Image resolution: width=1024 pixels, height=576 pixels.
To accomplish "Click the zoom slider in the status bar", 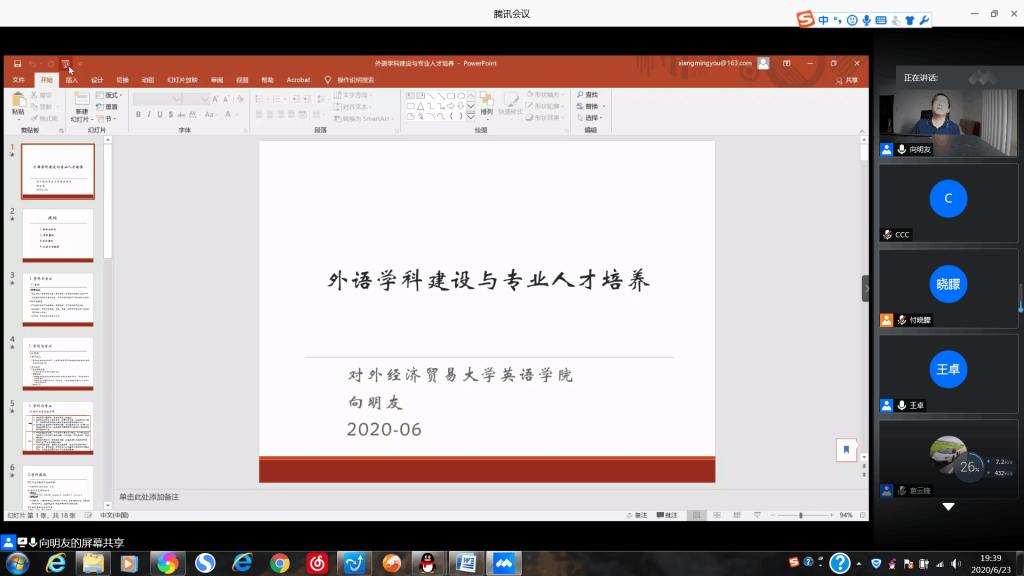I will 800,515.
